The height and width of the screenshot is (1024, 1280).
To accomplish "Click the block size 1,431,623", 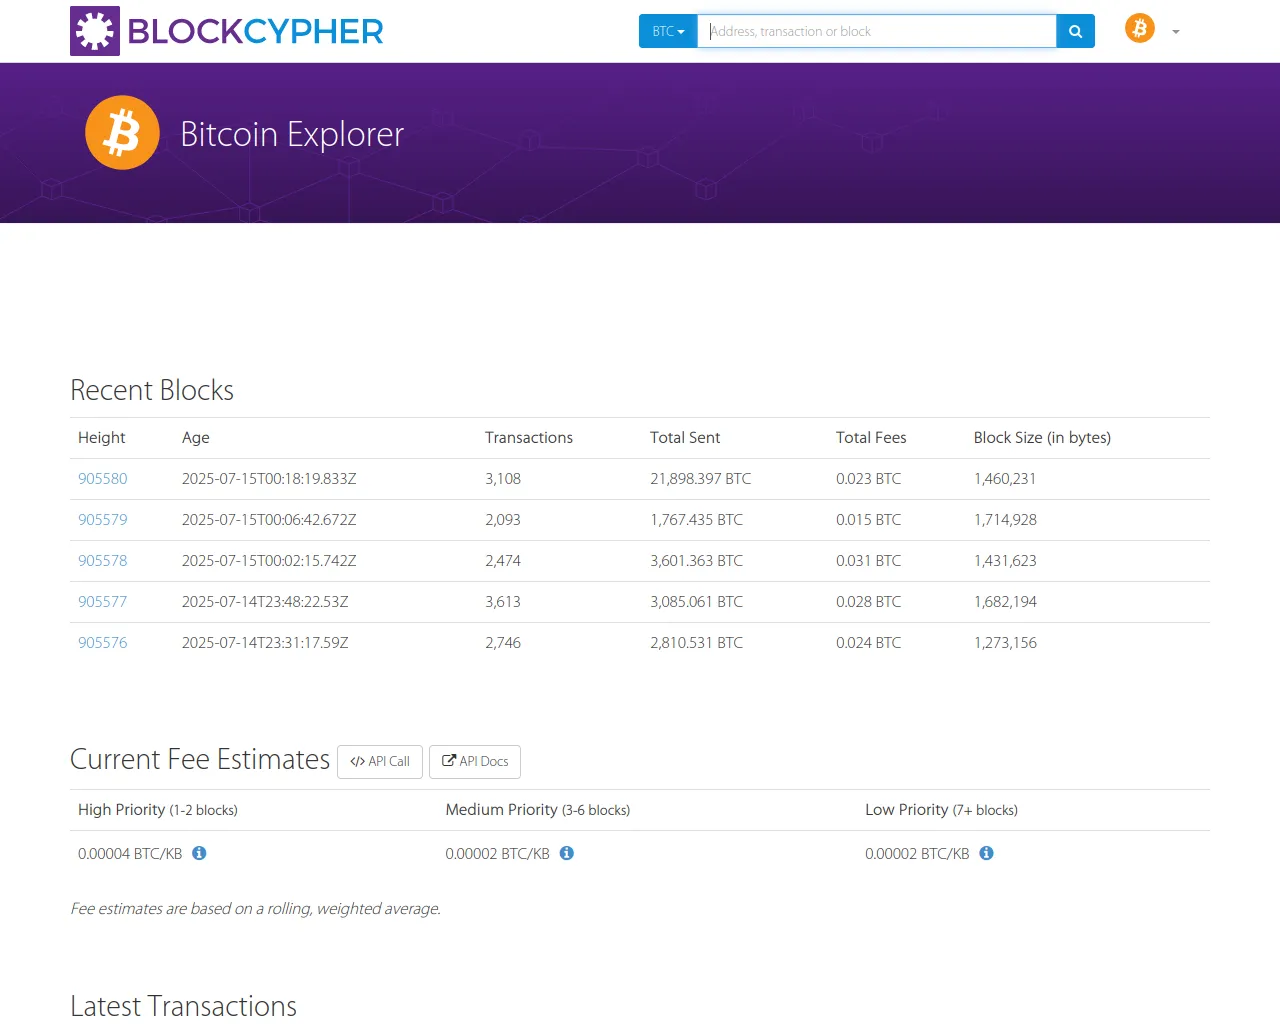I will [1005, 561].
